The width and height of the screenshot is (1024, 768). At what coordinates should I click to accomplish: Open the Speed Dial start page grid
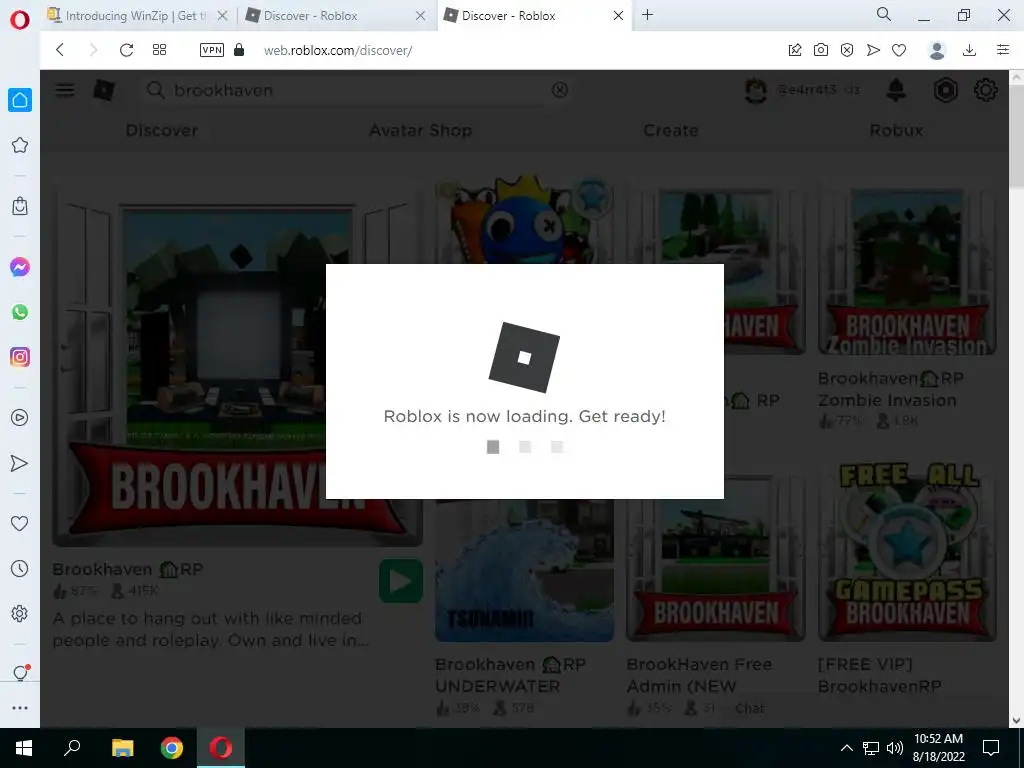coord(159,50)
